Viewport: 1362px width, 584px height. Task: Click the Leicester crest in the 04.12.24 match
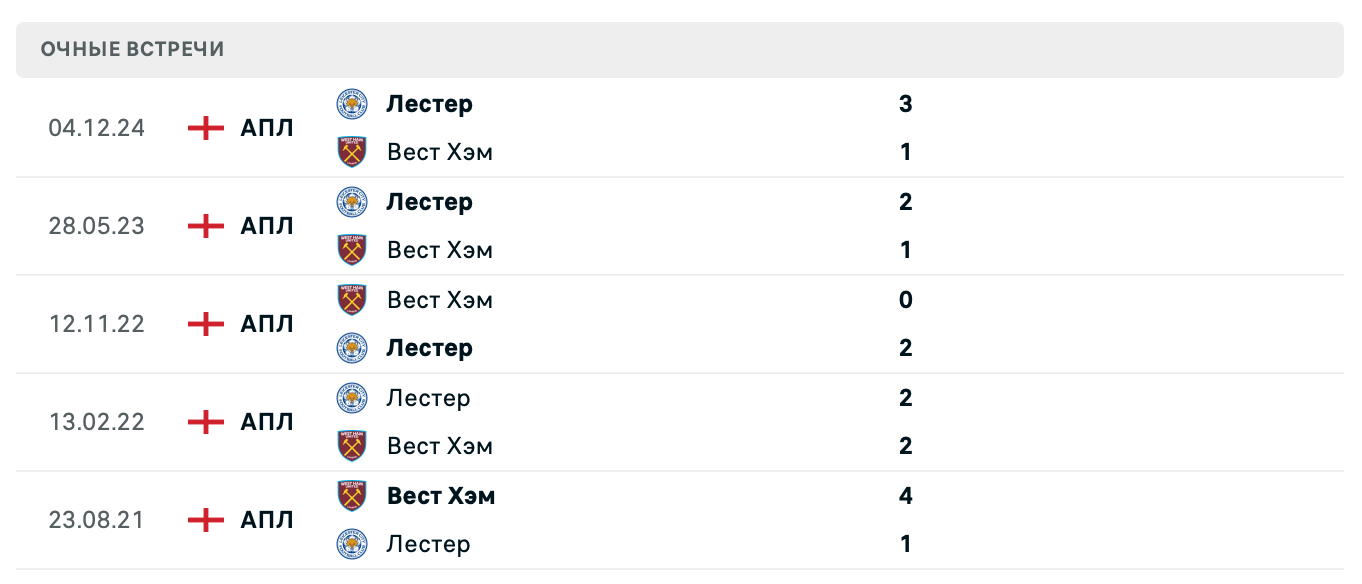352,104
